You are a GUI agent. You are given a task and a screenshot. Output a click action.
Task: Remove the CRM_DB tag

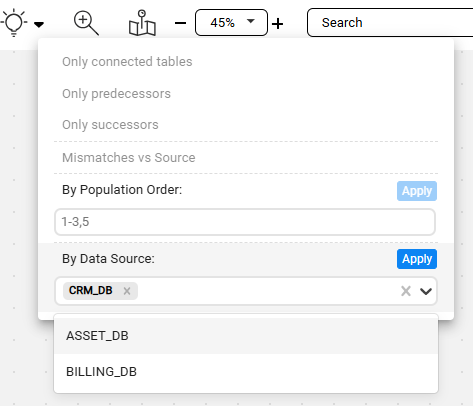coord(127,291)
